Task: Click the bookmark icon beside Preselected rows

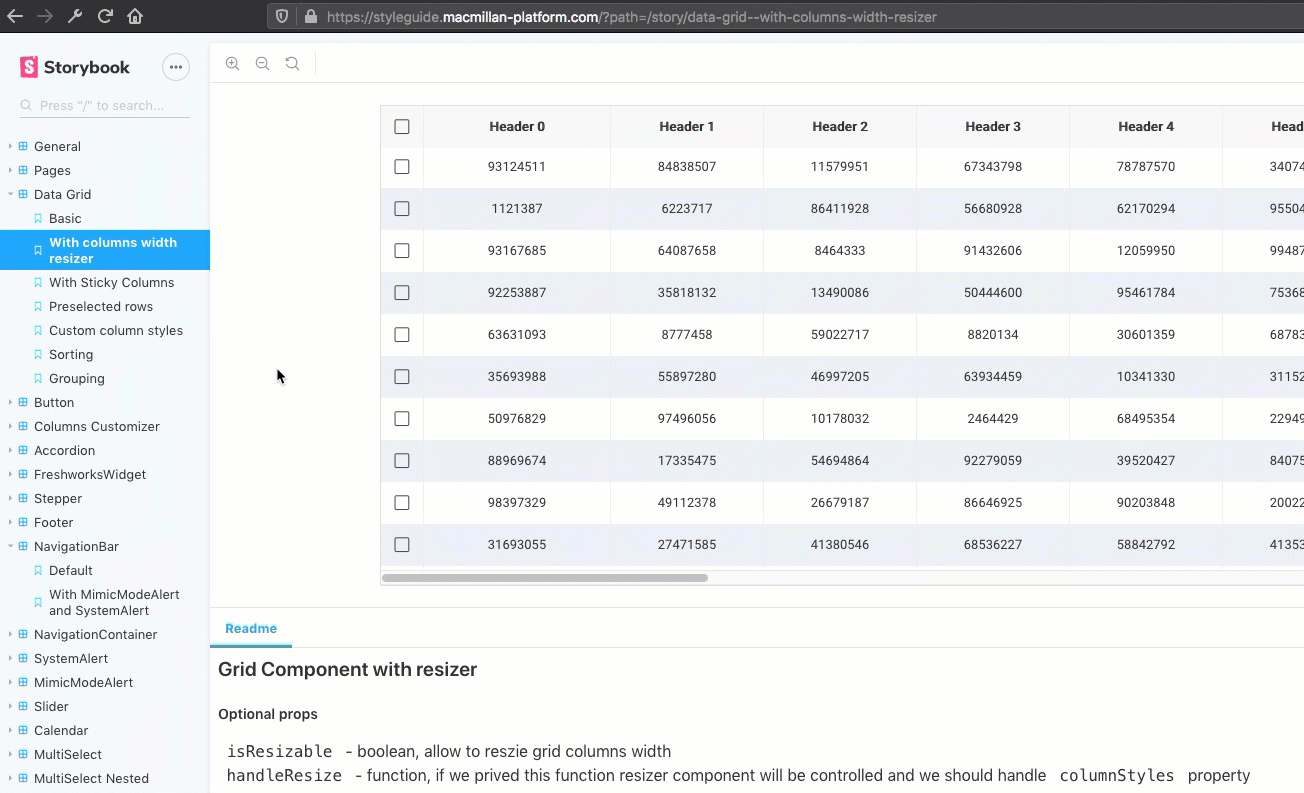Action: tap(38, 306)
